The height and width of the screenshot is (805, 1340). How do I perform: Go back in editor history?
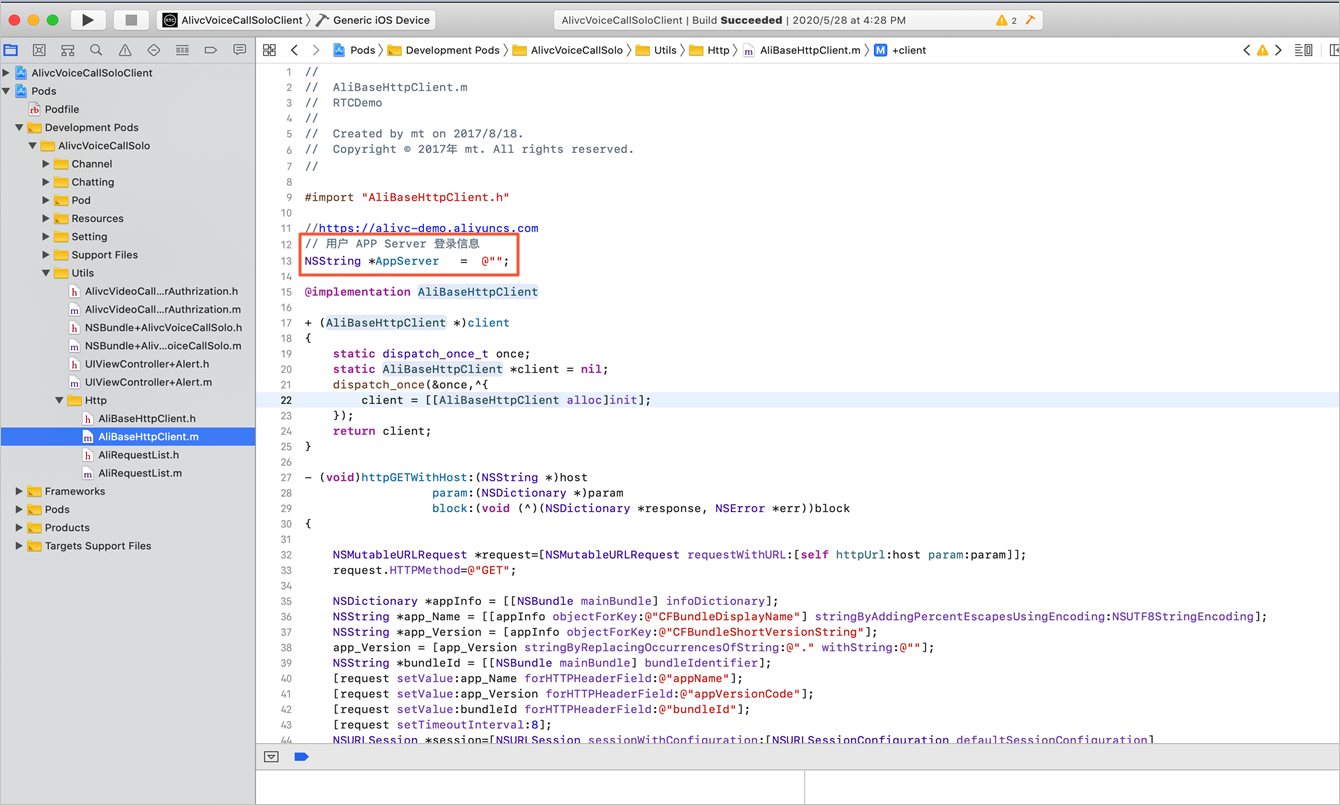pos(294,50)
